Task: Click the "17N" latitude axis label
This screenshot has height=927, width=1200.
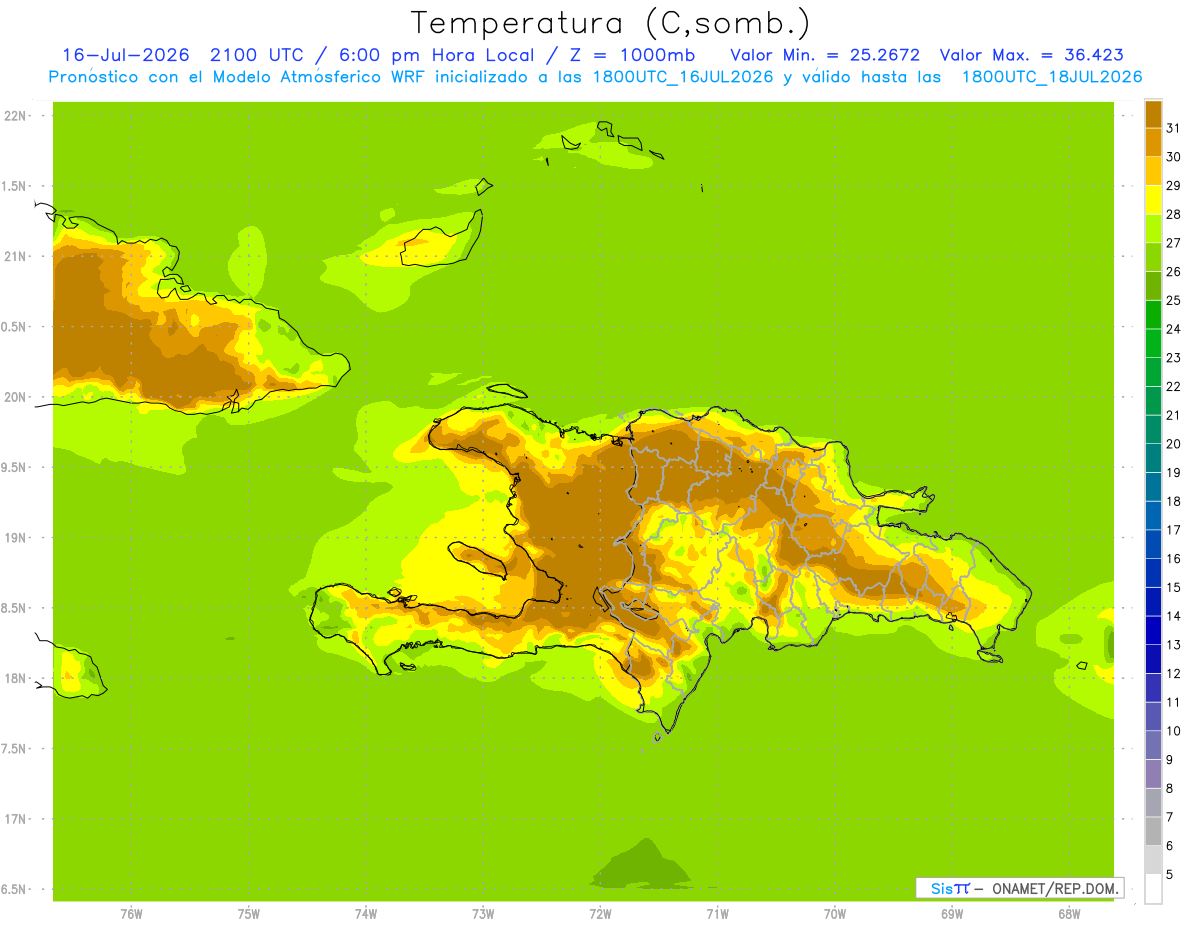Action: pos(14,819)
